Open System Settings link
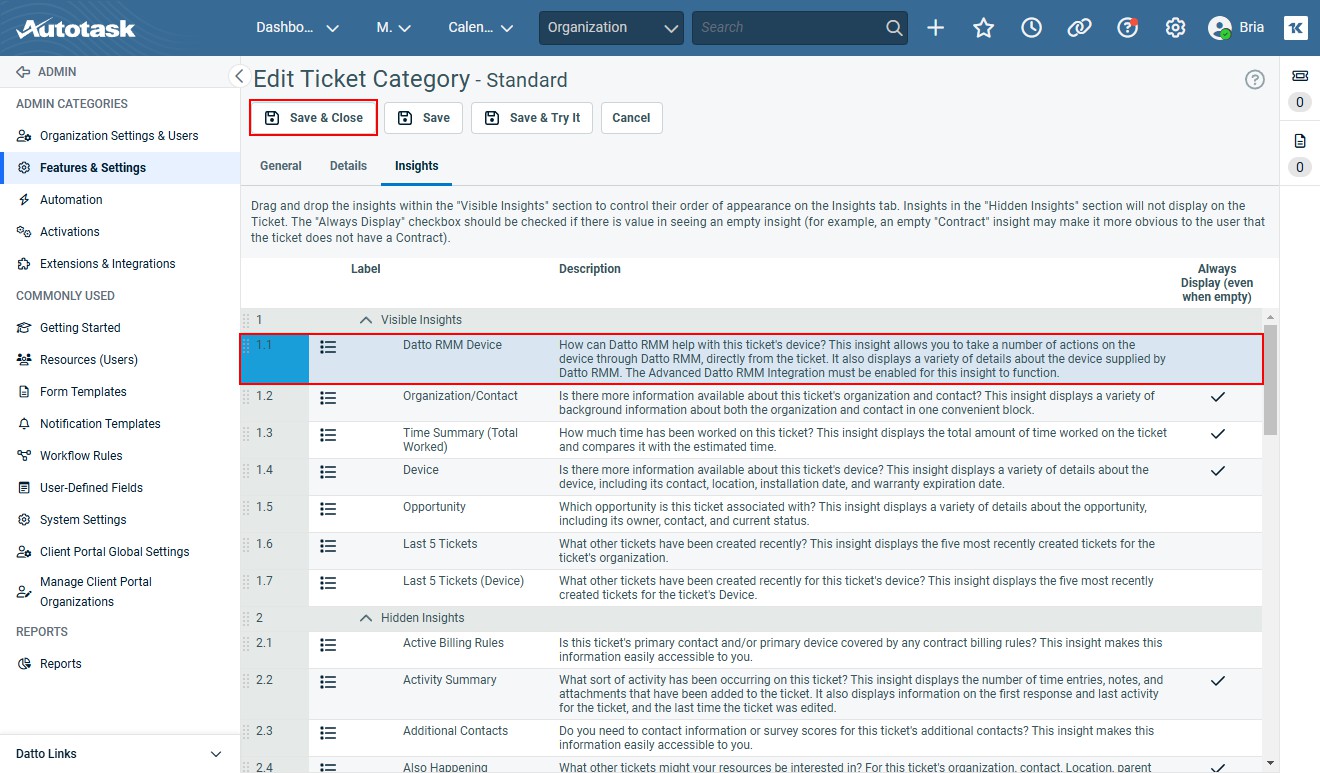The height and width of the screenshot is (773, 1320). 83,520
